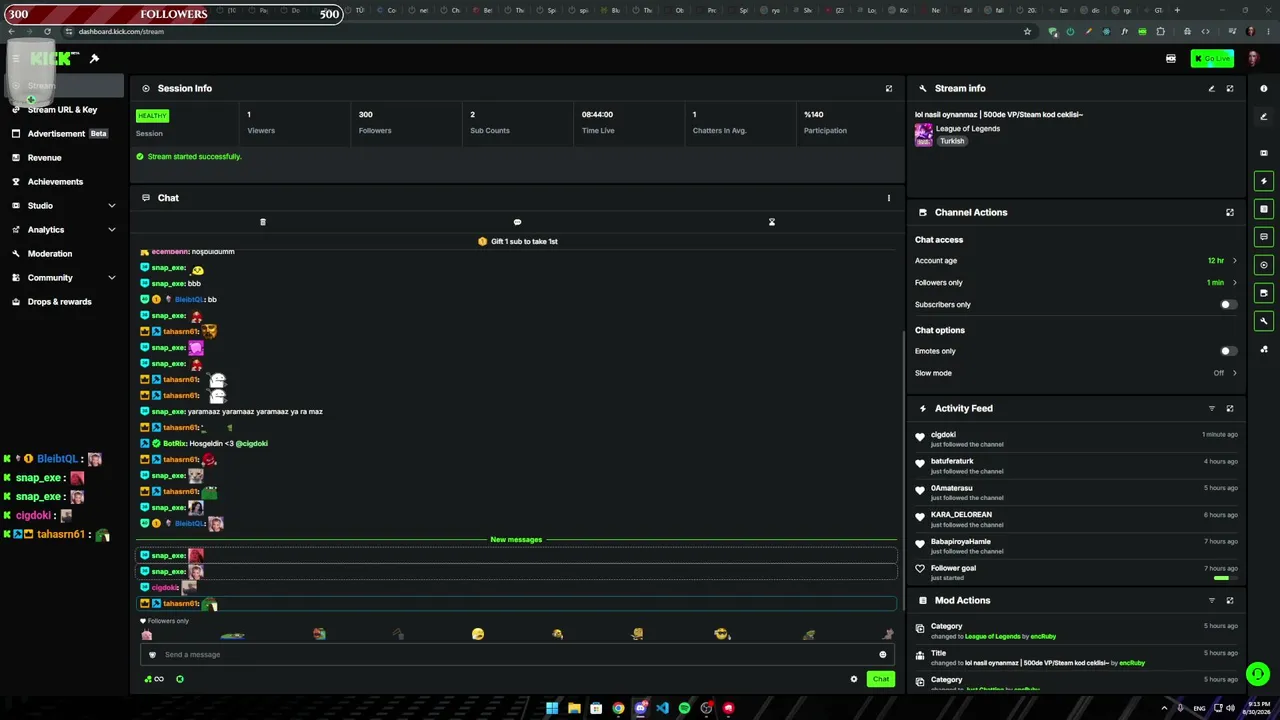Image resolution: width=1280 pixels, height=720 pixels.
Task: Bookmark this page with the star icon
Action: 1027,31
